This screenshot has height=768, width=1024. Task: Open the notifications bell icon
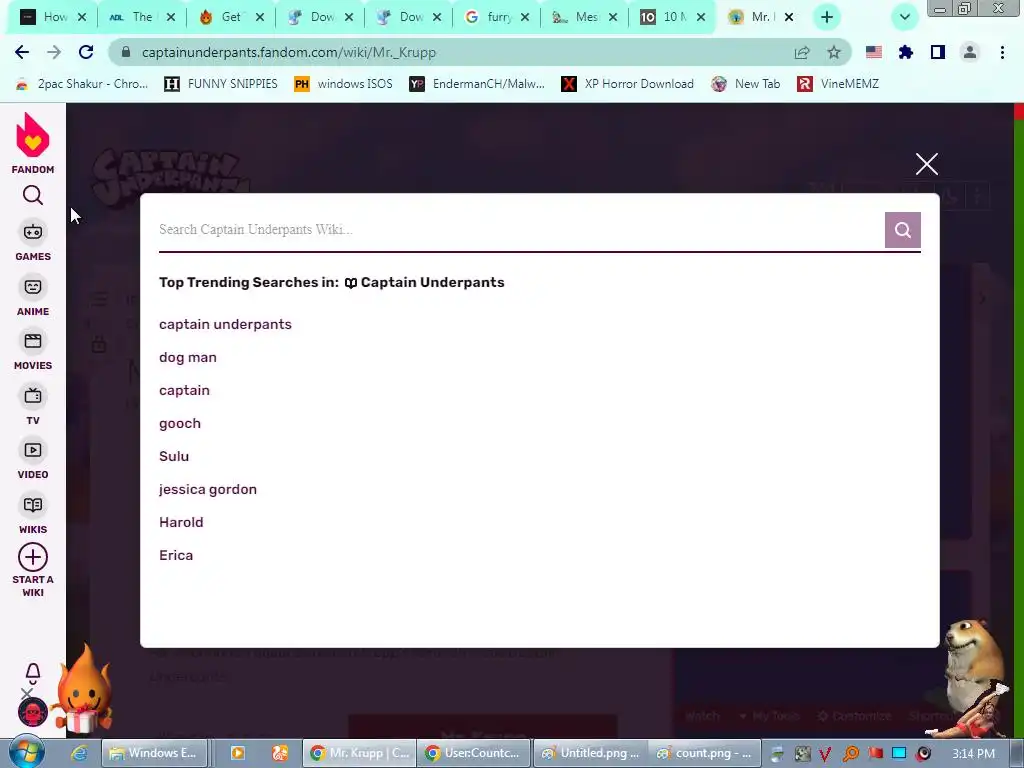click(x=33, y=673)
